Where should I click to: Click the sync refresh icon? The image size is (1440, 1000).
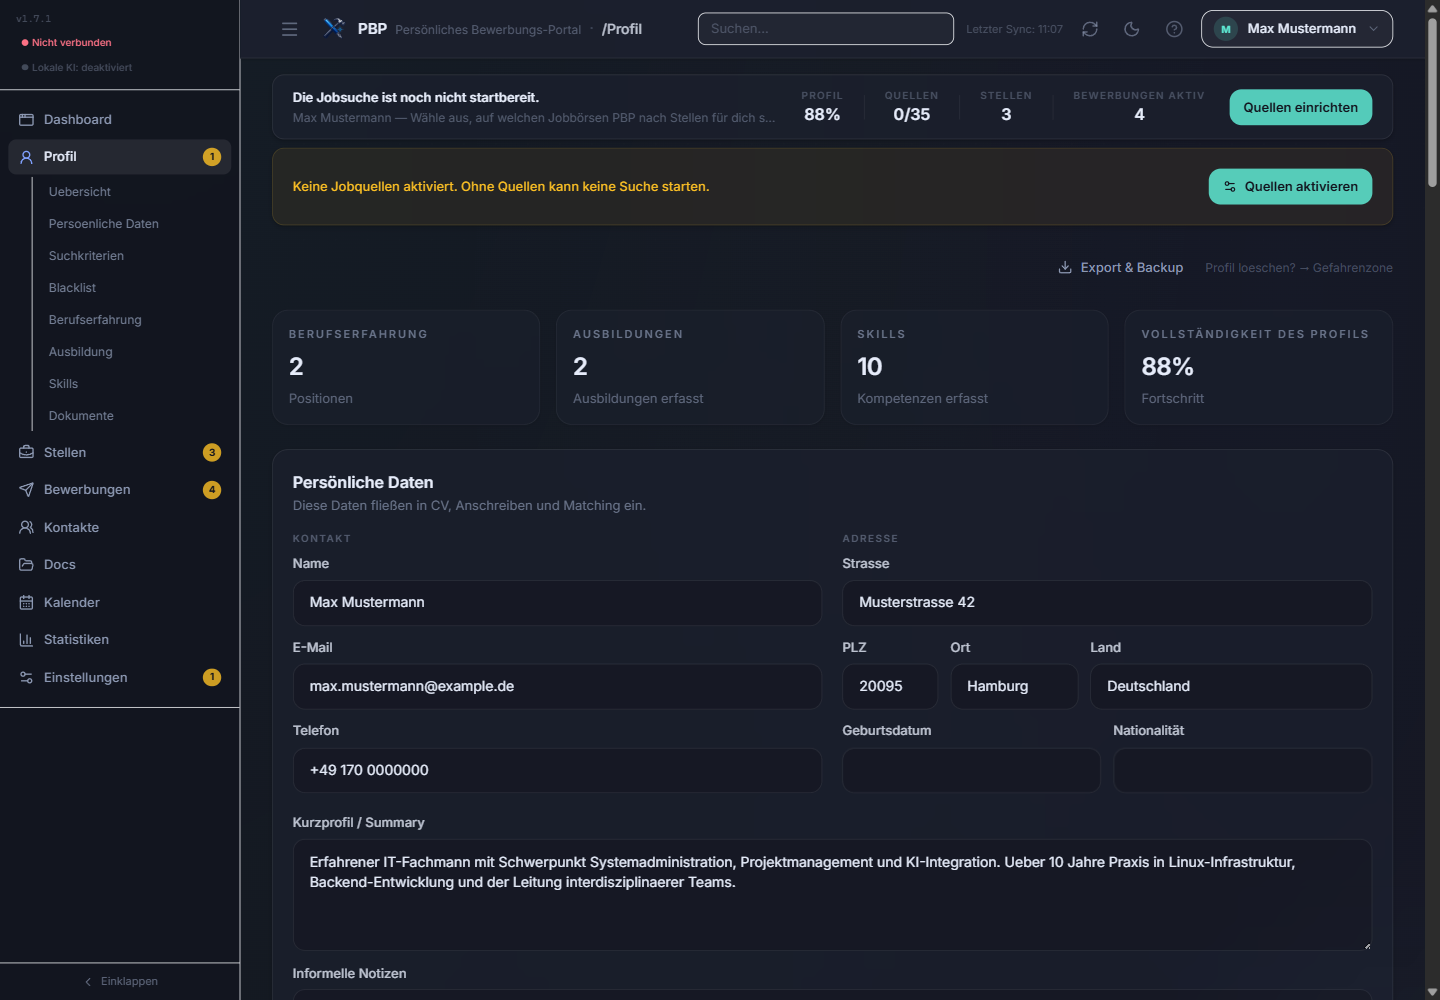(x=1090, y=29)
